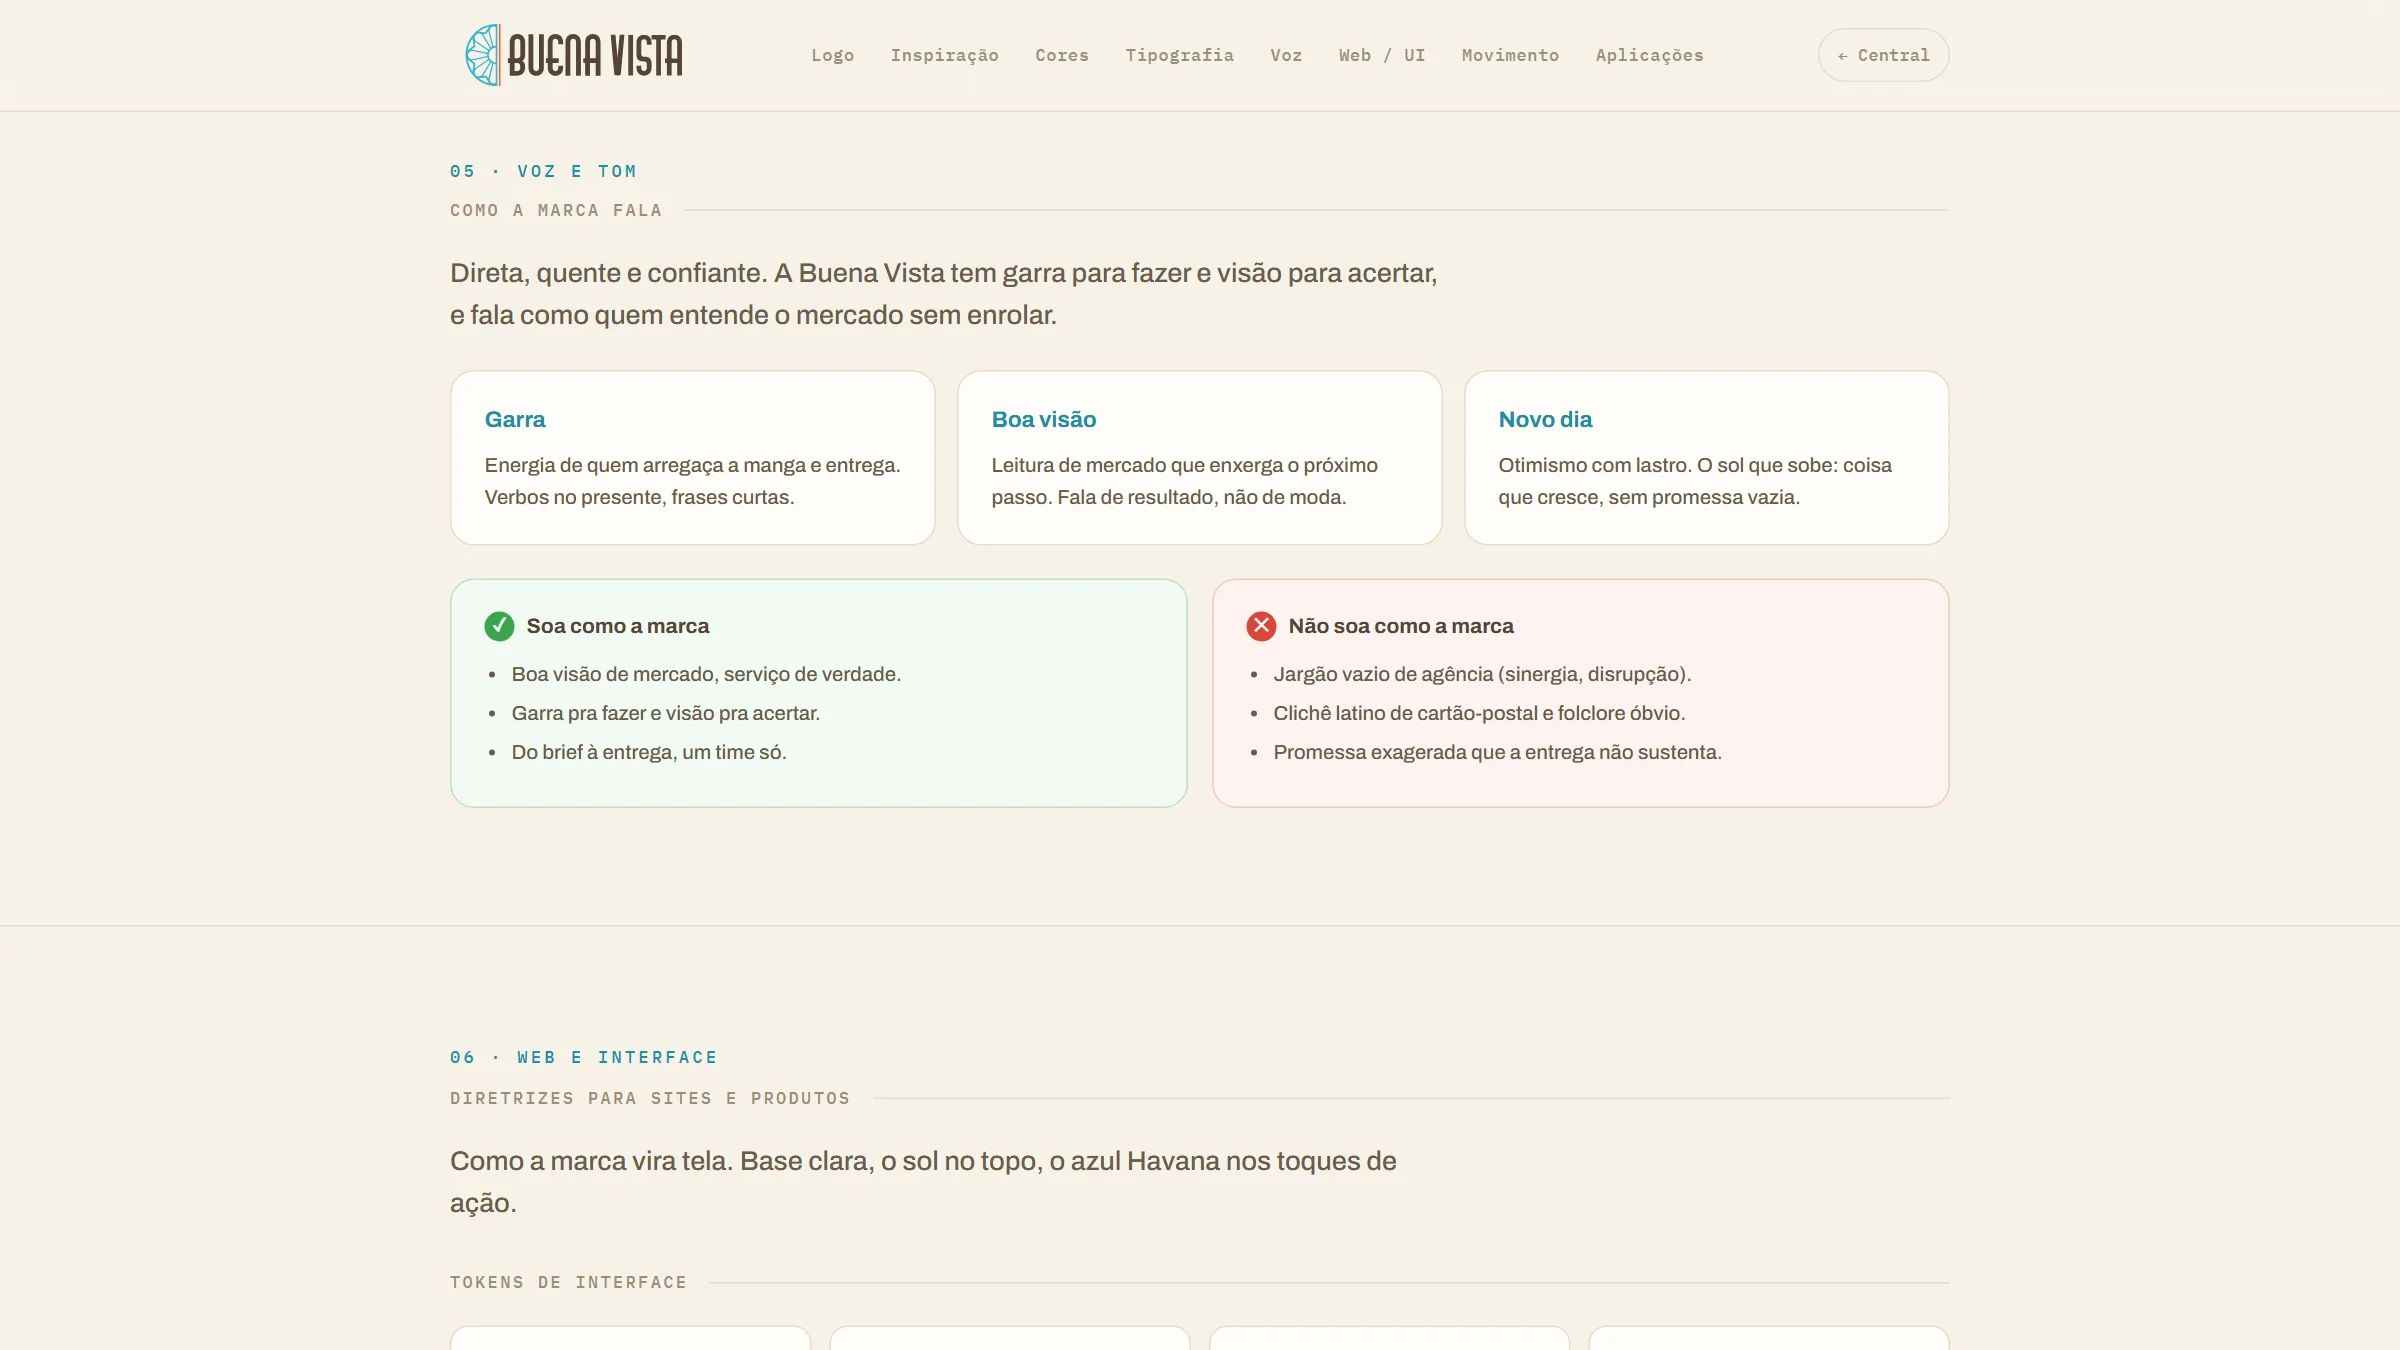Click the '06 · WEB E INTERFACE' label
This screenshot has width=2400, height=1350.
(583, 1057)
